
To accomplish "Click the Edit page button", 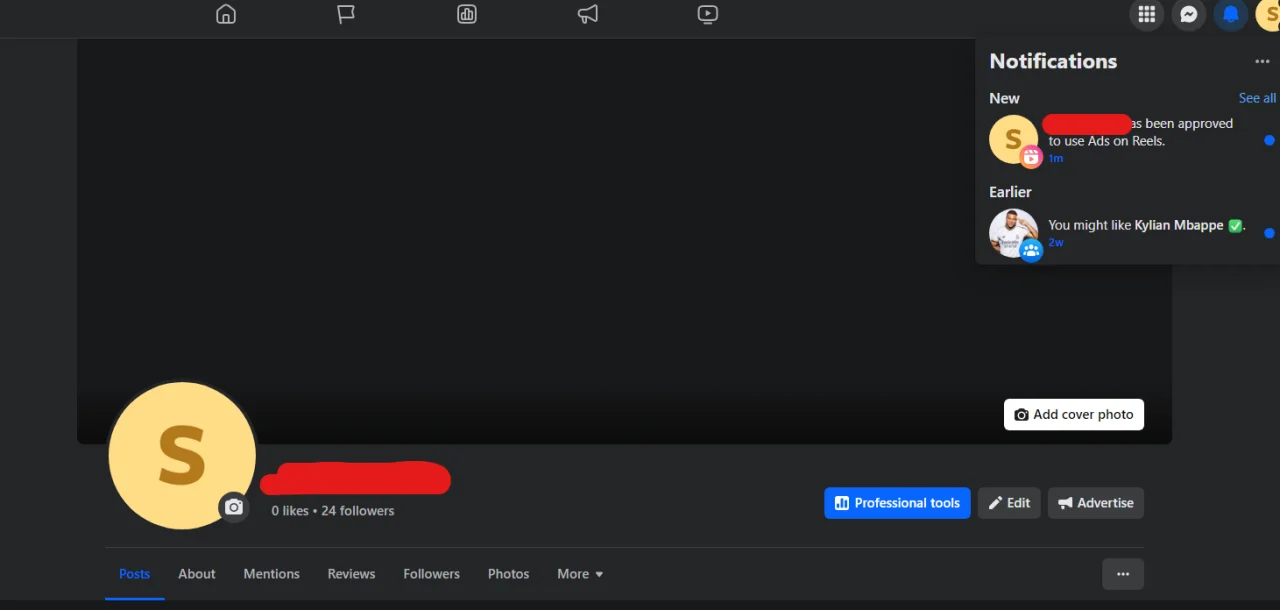I will [1009, 503].
